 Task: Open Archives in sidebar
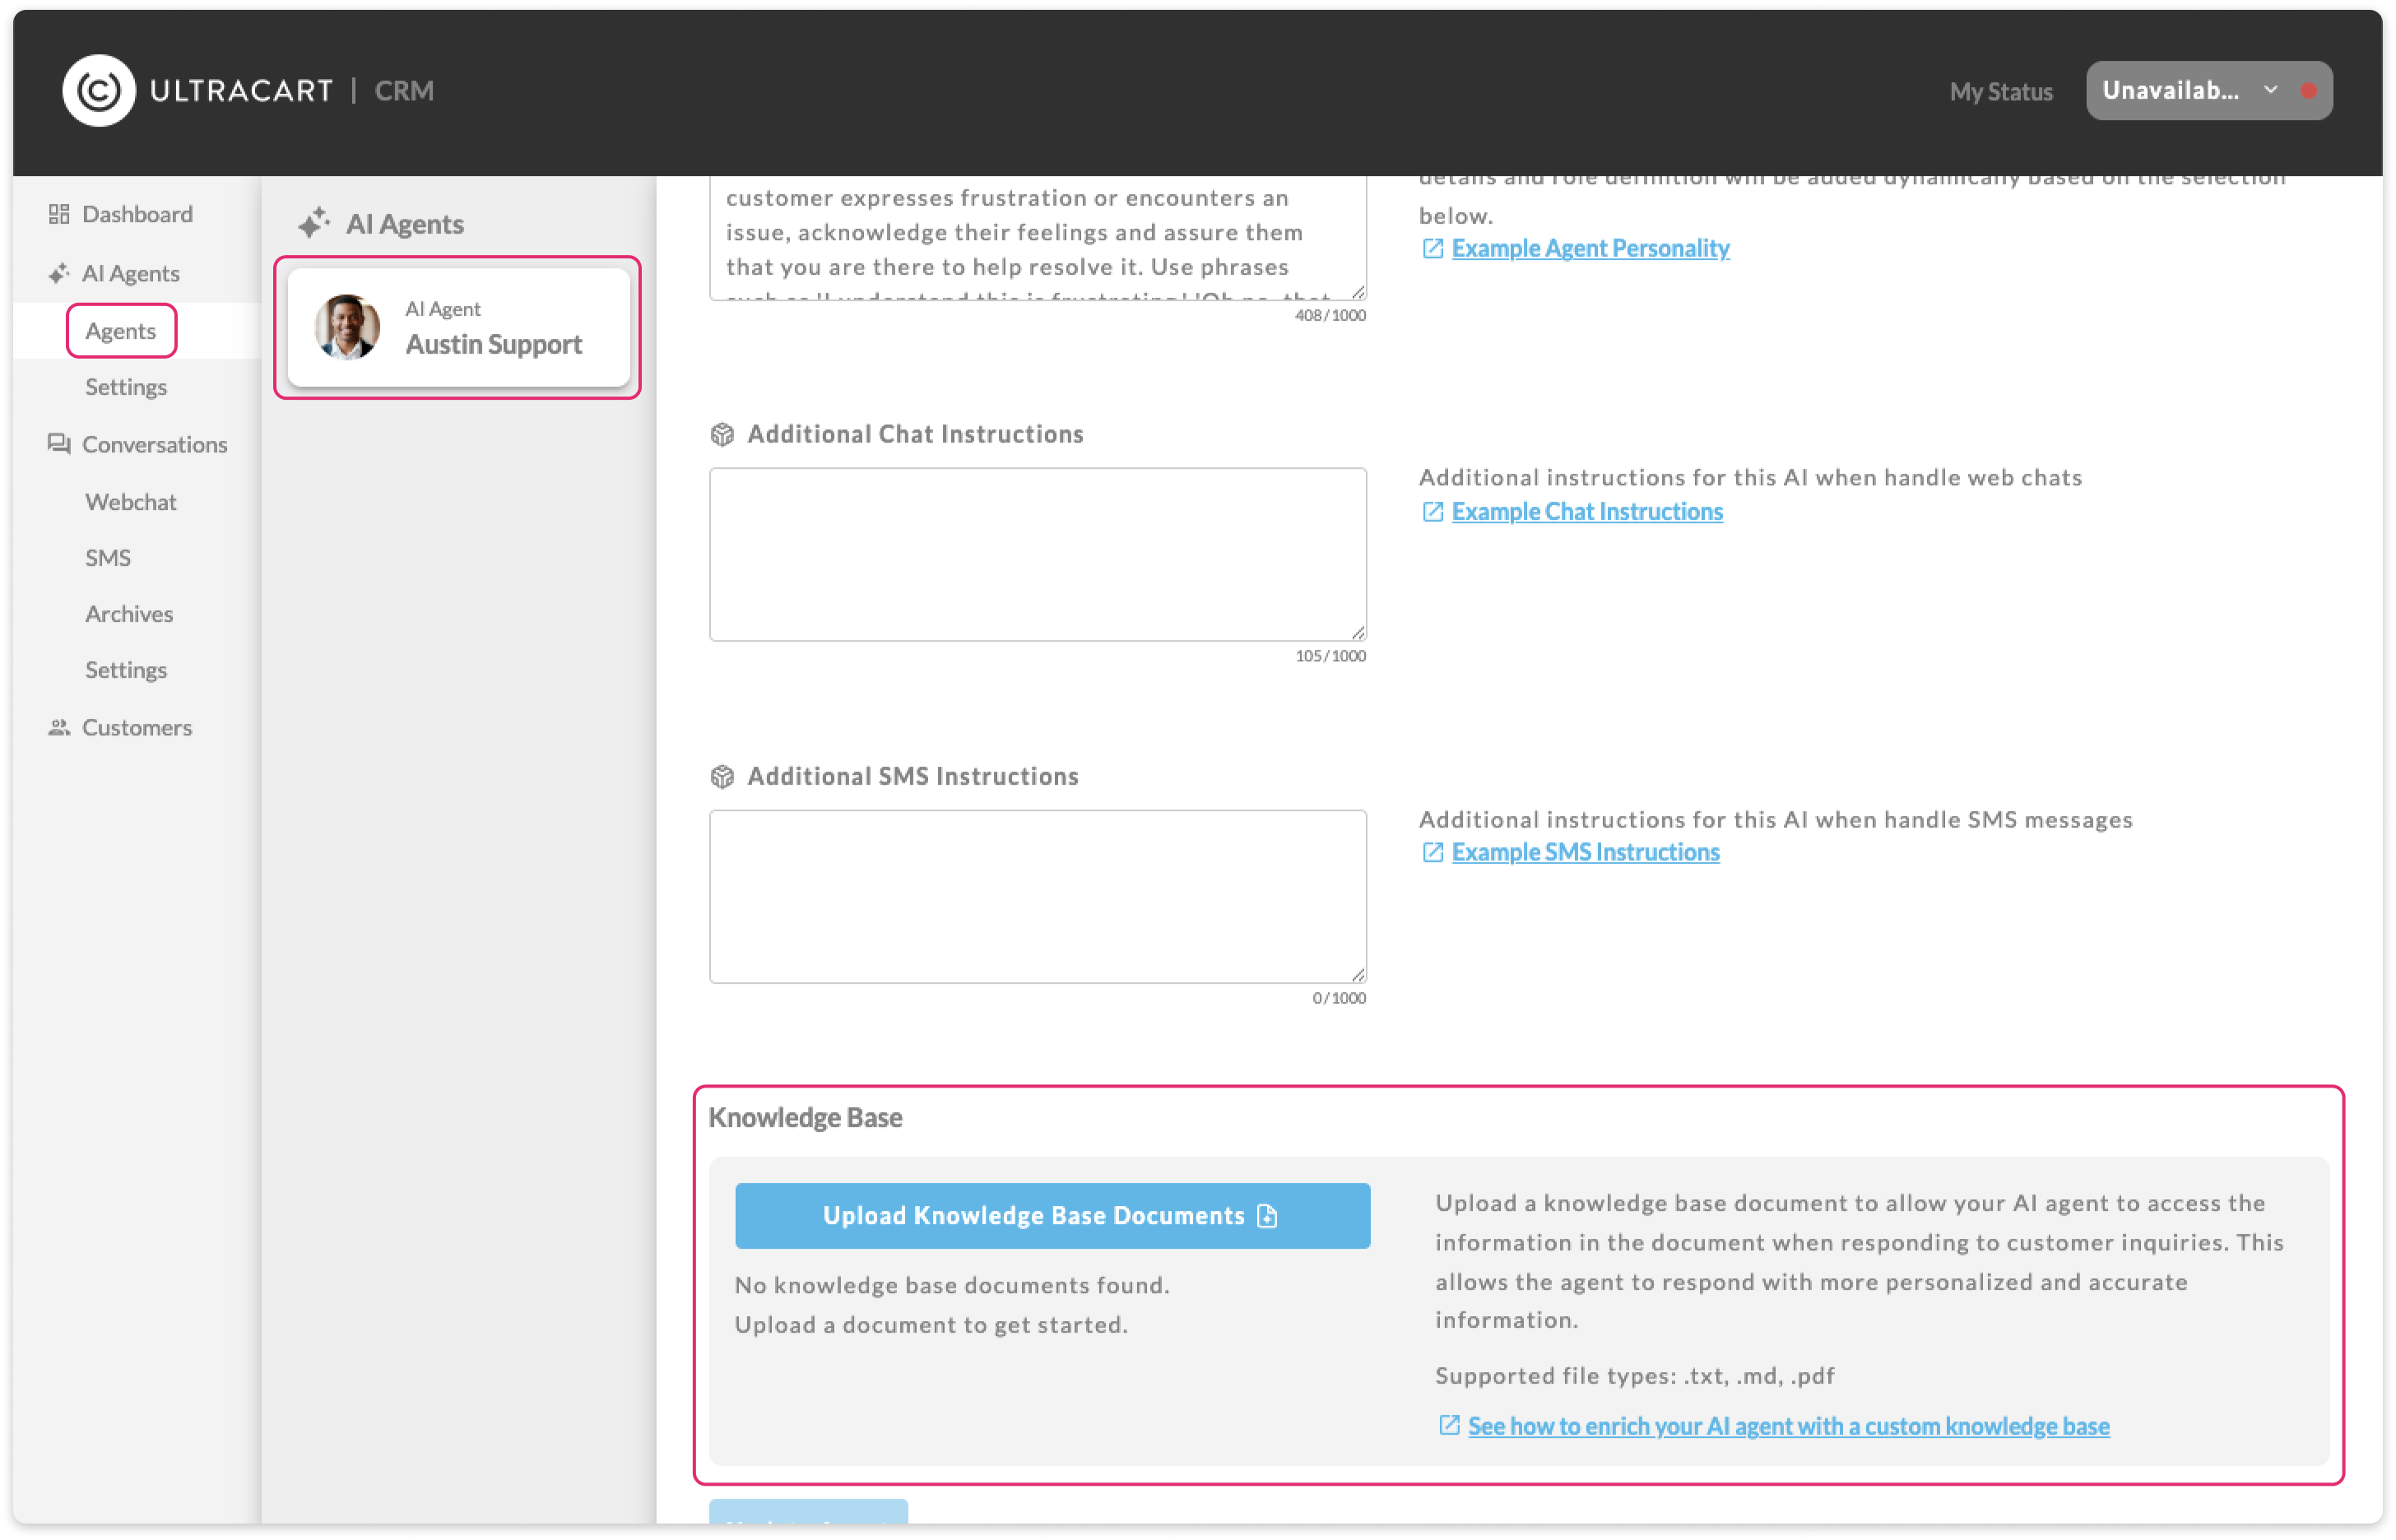[129, 614]
